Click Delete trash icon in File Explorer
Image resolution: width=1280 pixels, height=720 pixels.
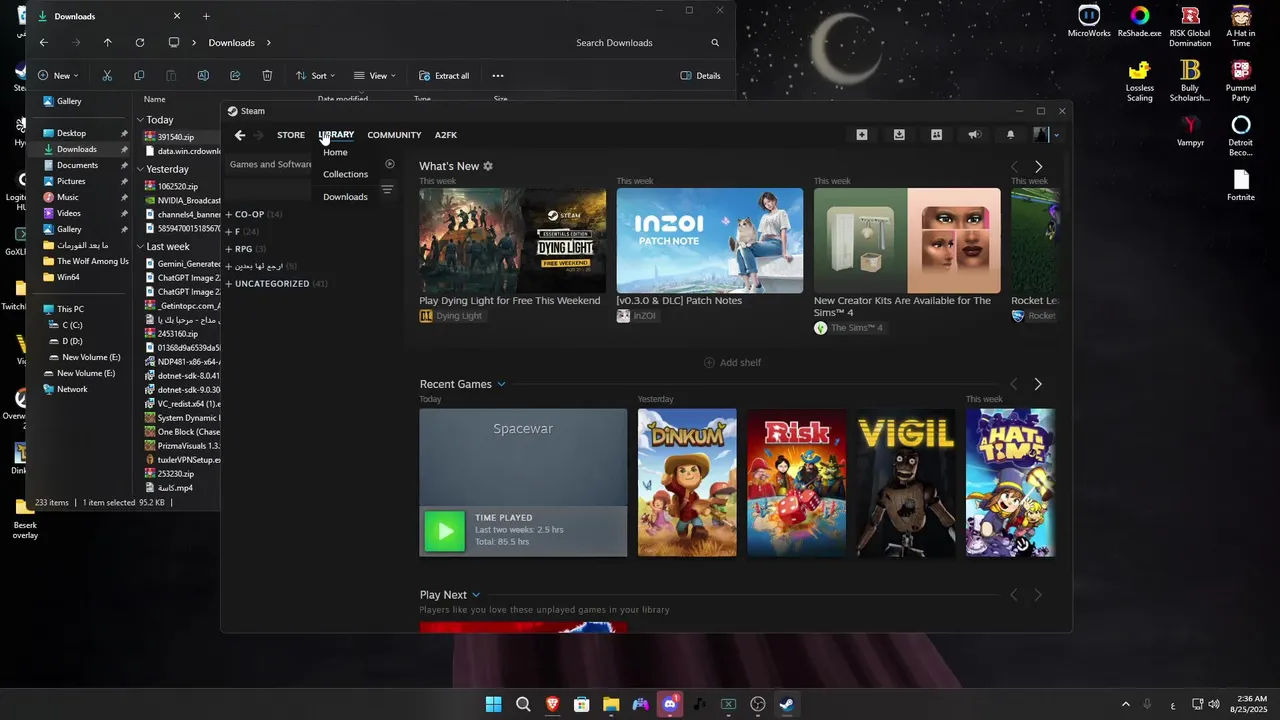tap(267, 76)
